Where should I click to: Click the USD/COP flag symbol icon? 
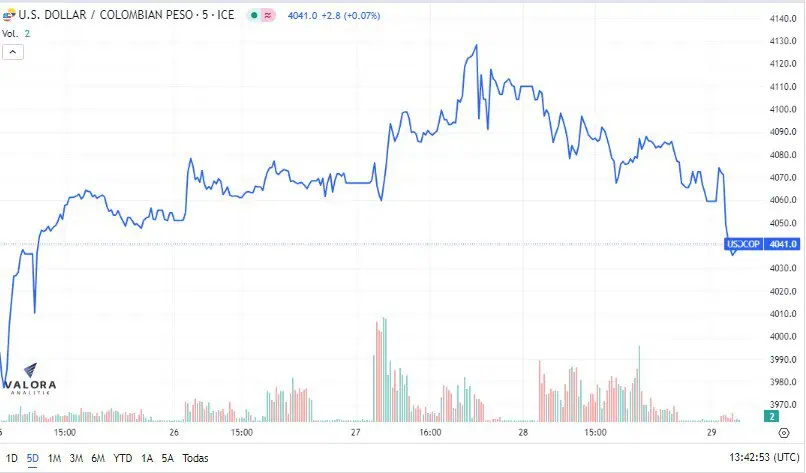(x=9, y=15)
